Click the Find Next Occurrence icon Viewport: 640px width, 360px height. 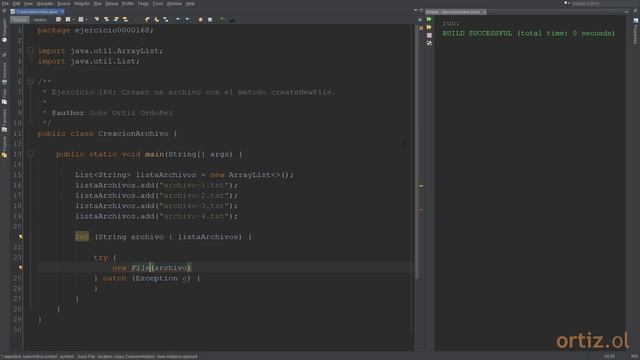tap(116, 19)
